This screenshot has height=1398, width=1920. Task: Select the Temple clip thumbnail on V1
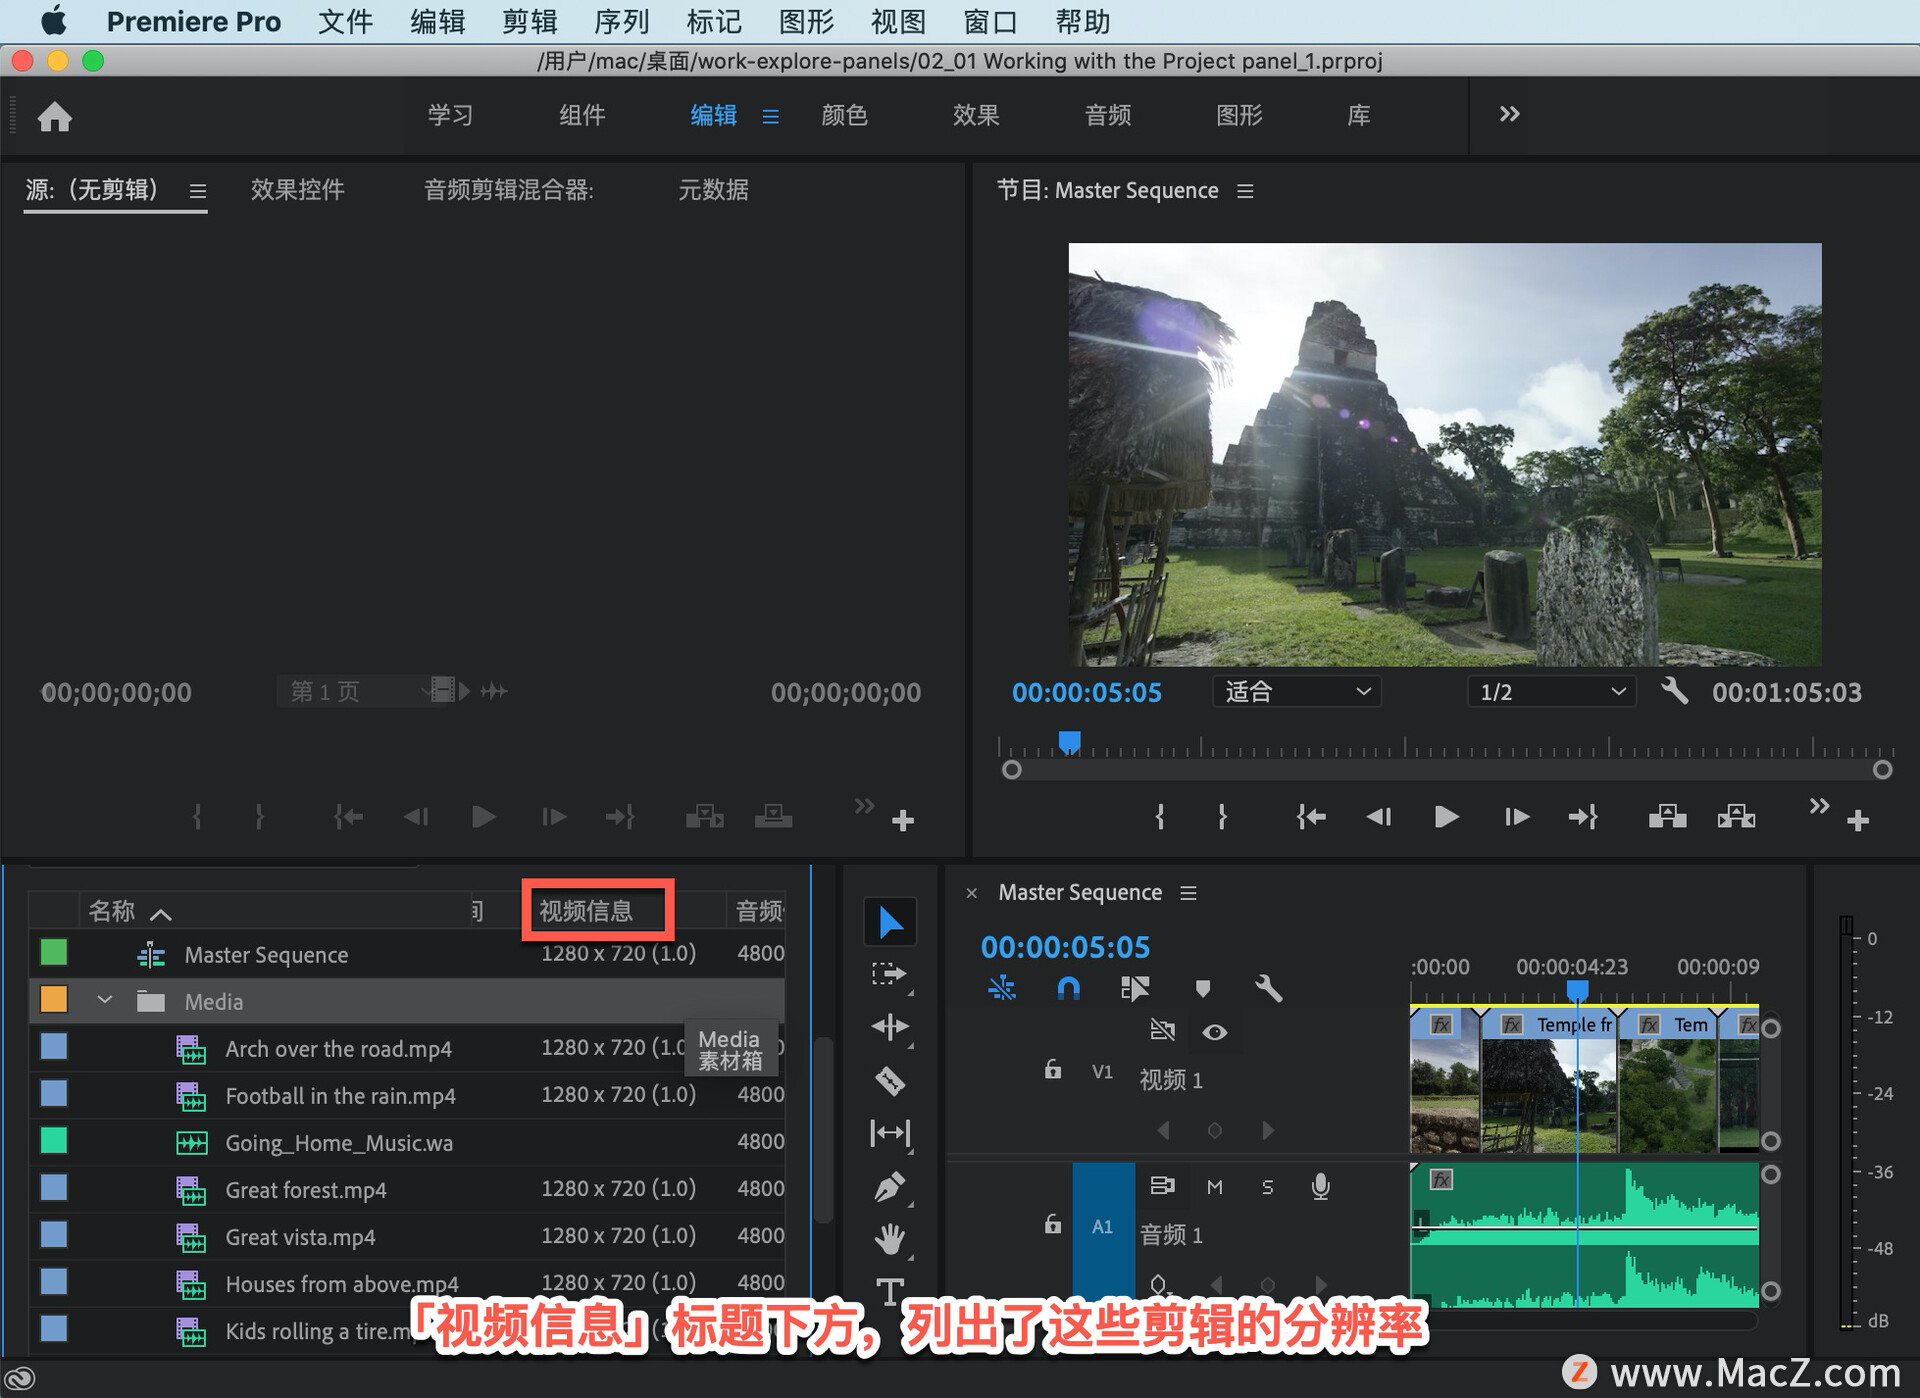[x=1549, y=1096]
